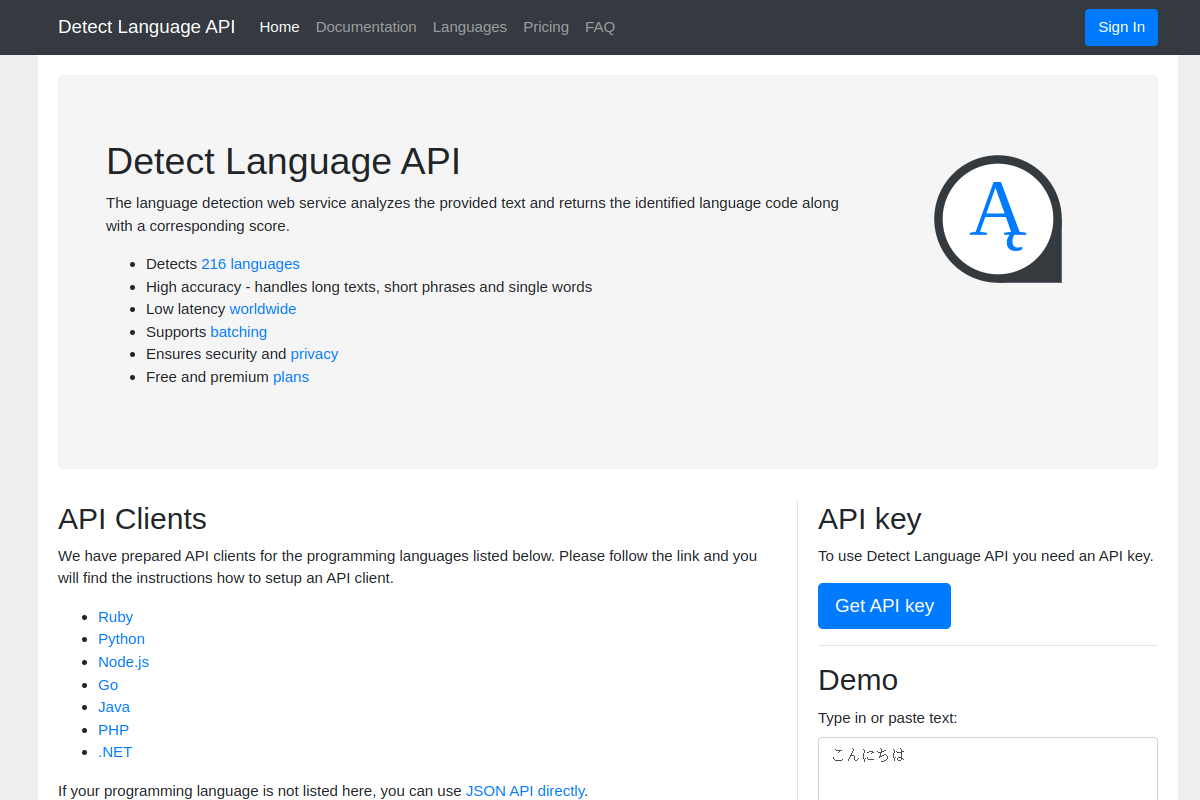Click the Detect Language API brand title
Viewport: 1200px width, 800px height.
[147, 27]
